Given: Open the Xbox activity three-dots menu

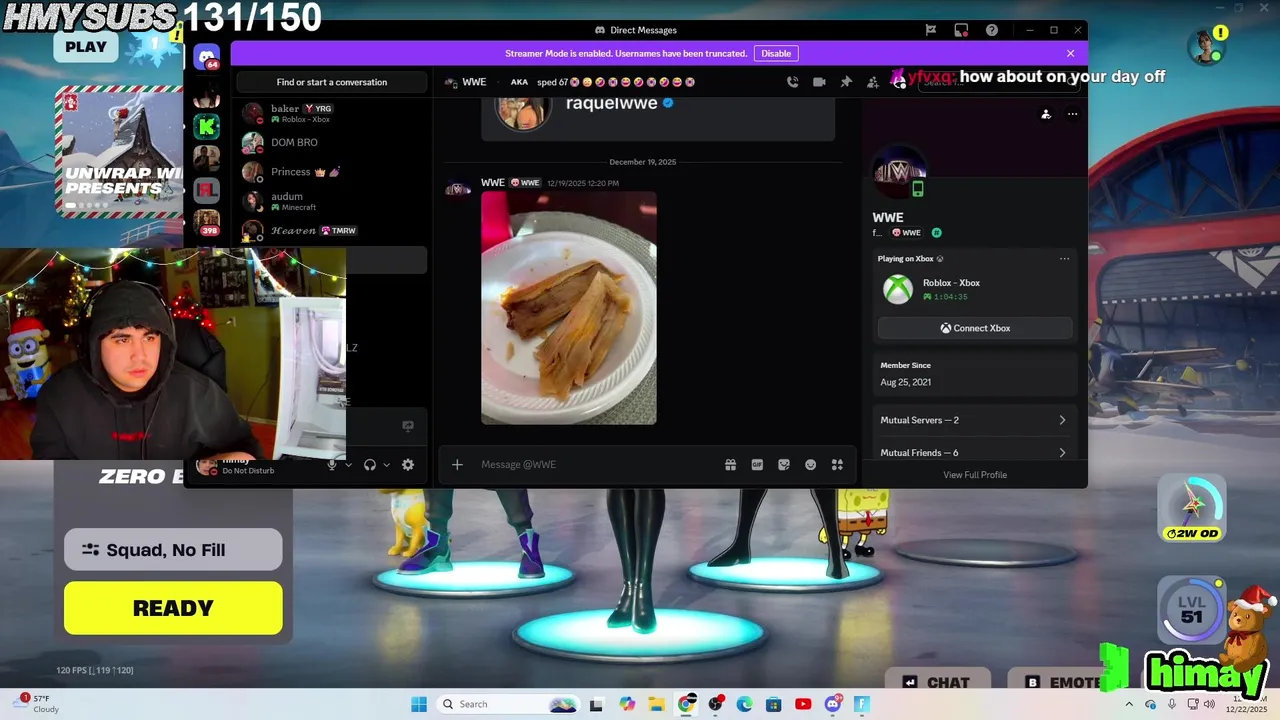Looking at the screenshot, I should pos(1064,259).
